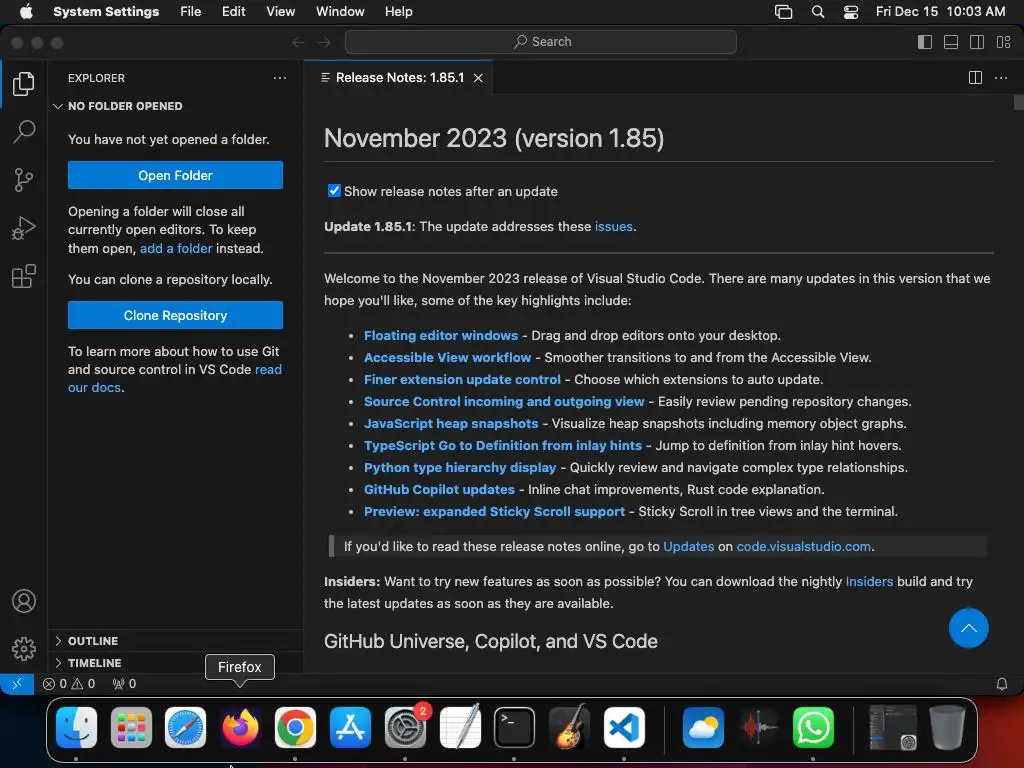Go forward with the navigation arrow
The height and width of the screenshot is (768, 1024).
tap(325, 42)
